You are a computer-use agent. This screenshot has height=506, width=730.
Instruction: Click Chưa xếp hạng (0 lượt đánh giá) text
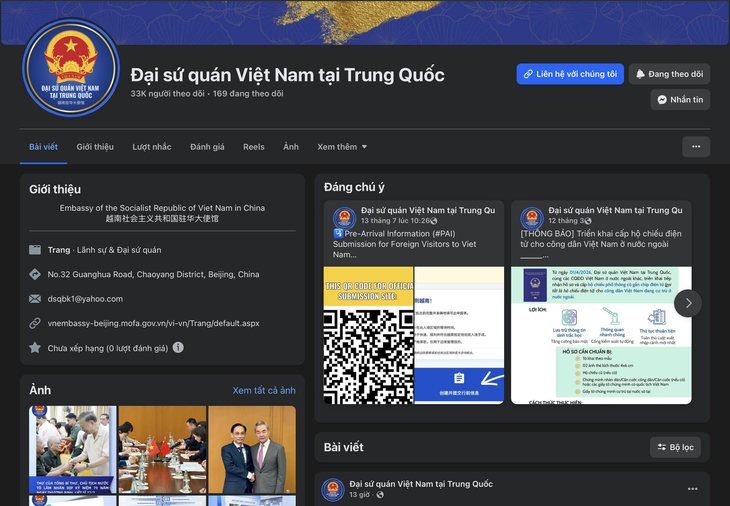108,348
